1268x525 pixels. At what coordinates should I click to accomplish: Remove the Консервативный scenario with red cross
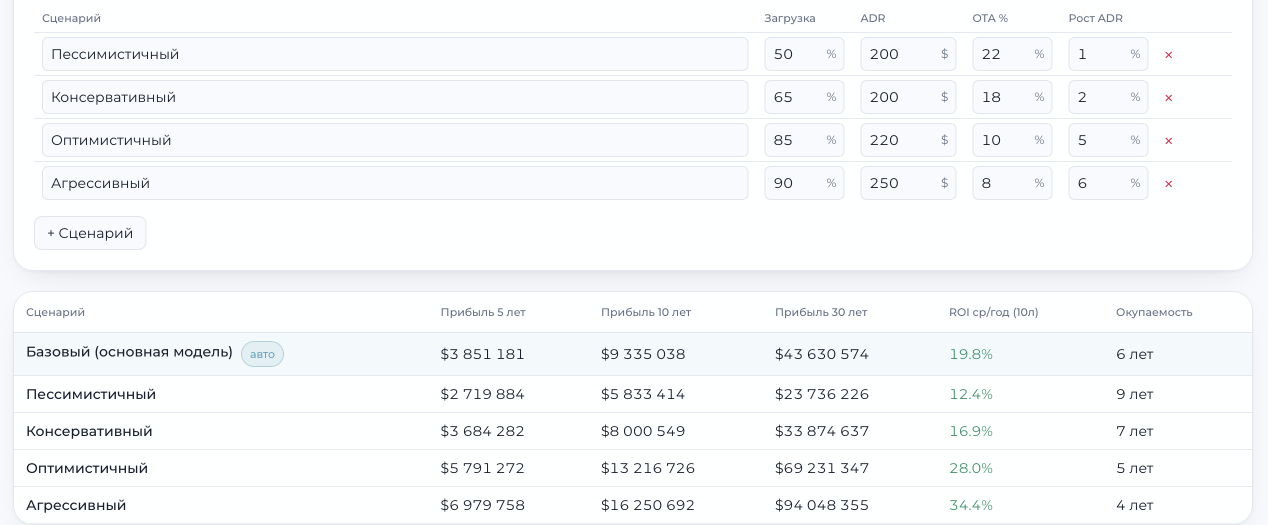(x=1168, y=98)
